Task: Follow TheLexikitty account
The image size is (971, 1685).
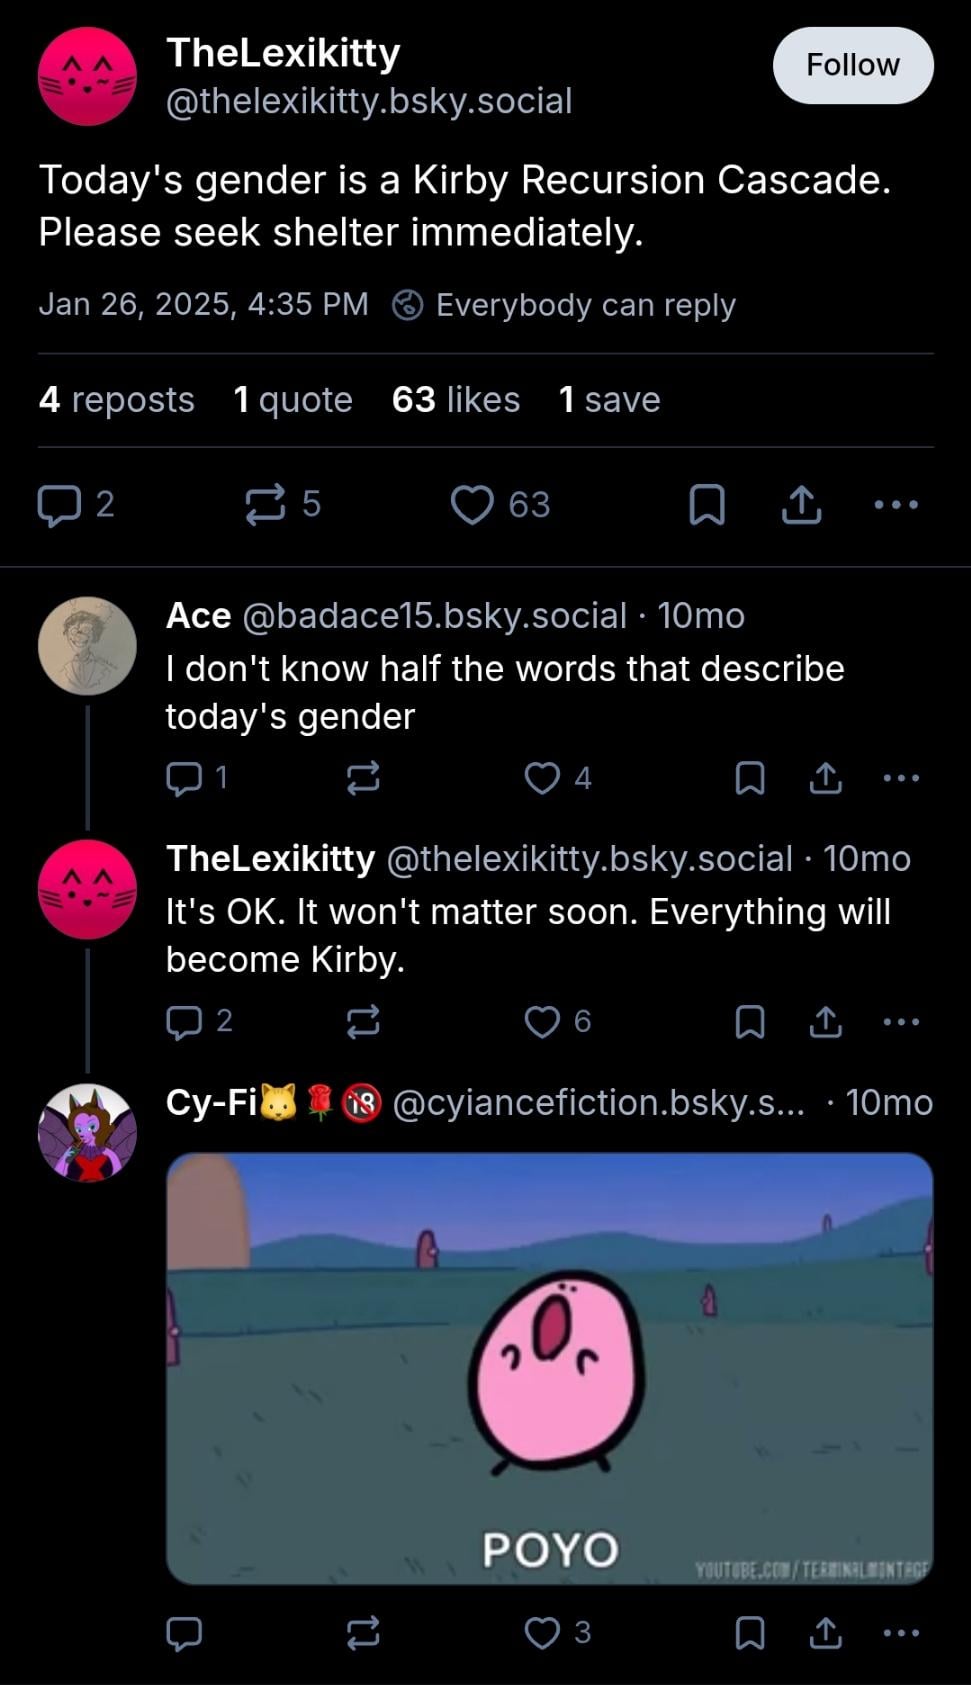Action: 852,65
